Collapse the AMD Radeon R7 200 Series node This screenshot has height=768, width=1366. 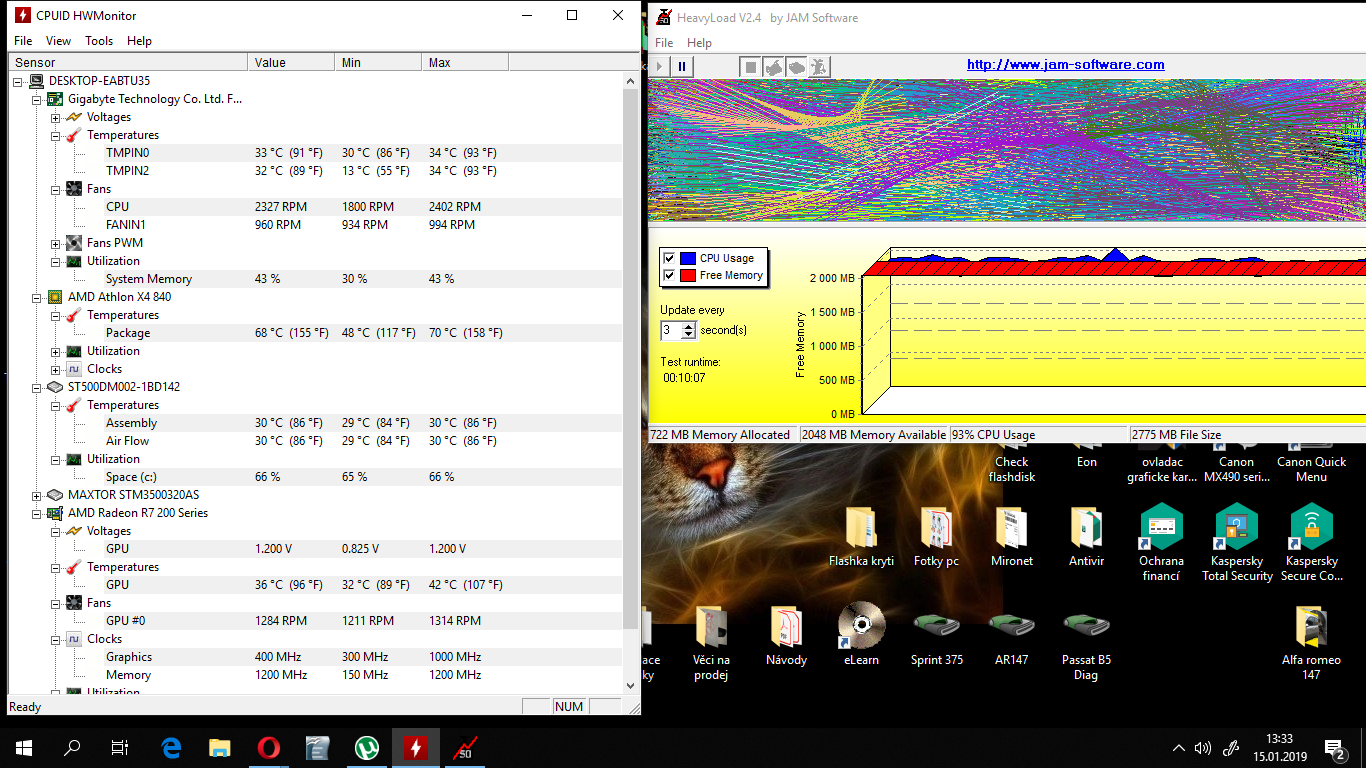pos(37,513)
